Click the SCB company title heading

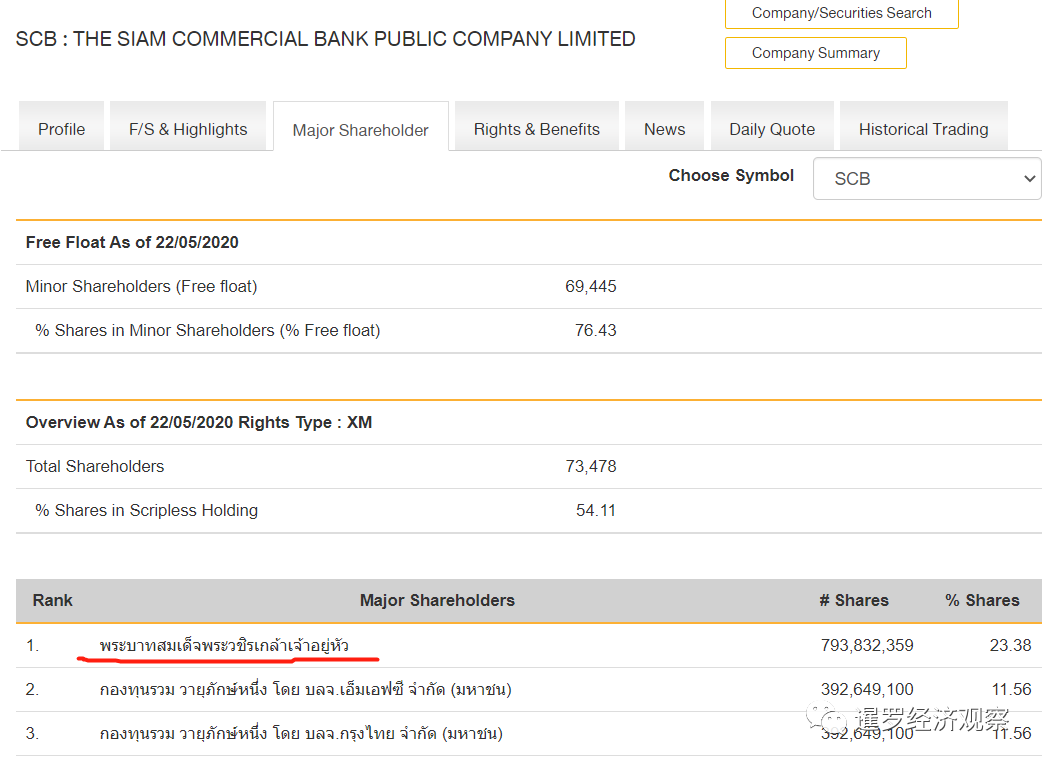click(x=326, y=39)
